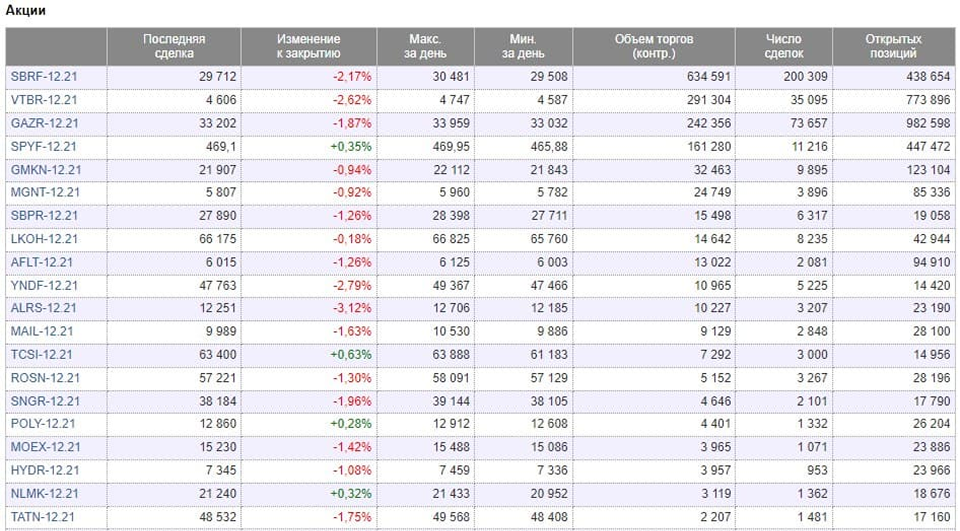Screen dimensions: 960x531
Task: Open the YNDF-12.21 futures link
Action: (44, 285)
